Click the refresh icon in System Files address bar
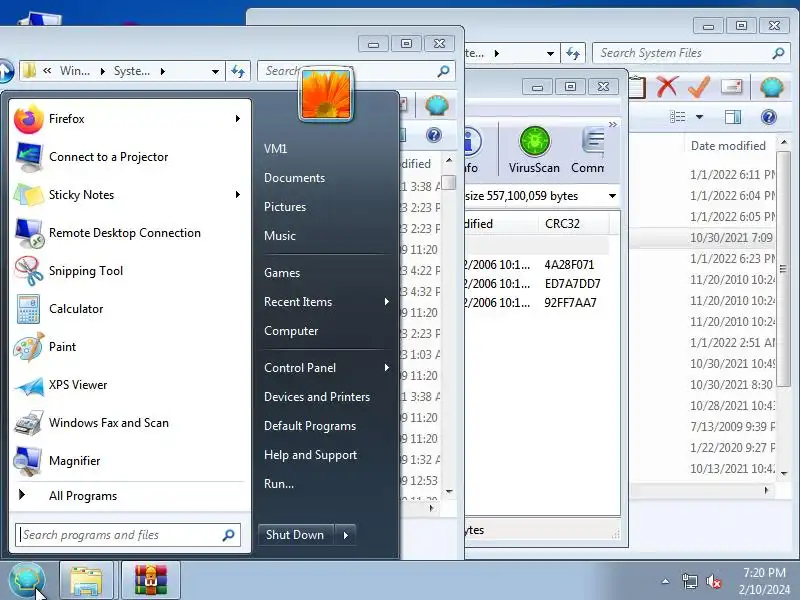This screenshot has width=800, height=600. 573,53
